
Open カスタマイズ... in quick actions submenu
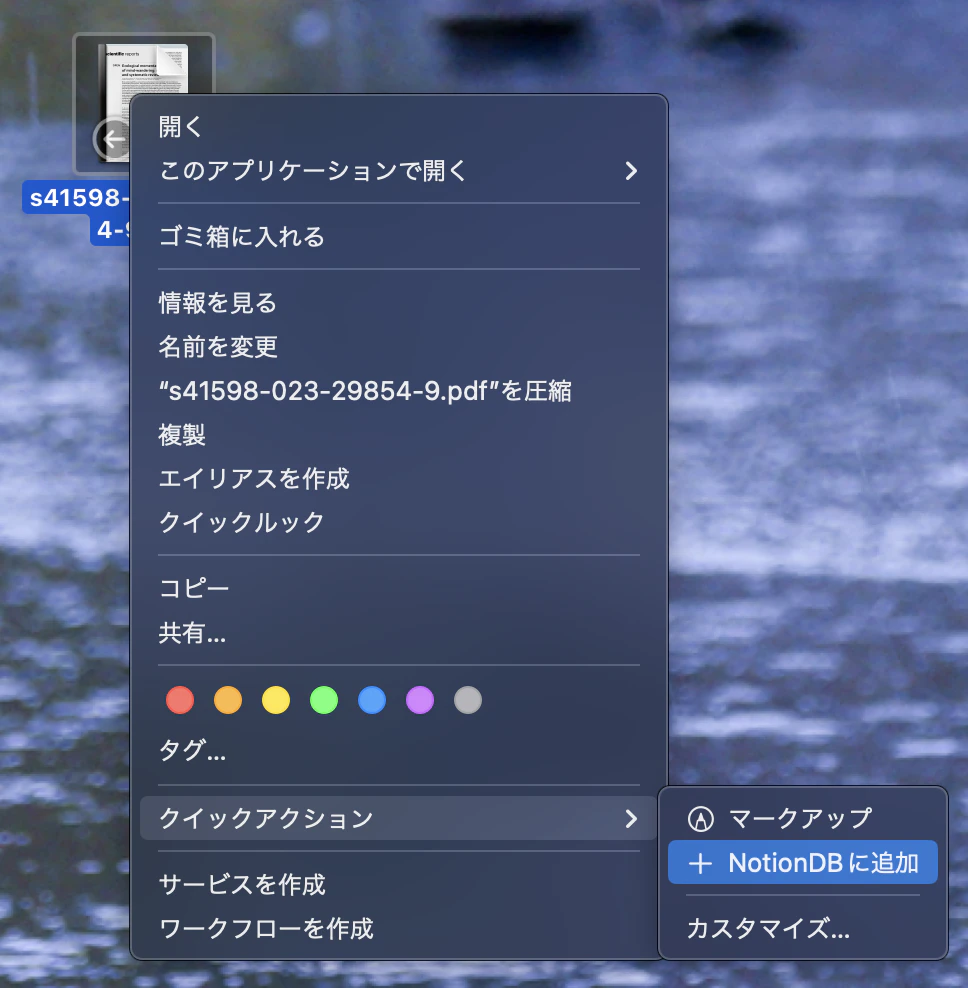point(803,928)
